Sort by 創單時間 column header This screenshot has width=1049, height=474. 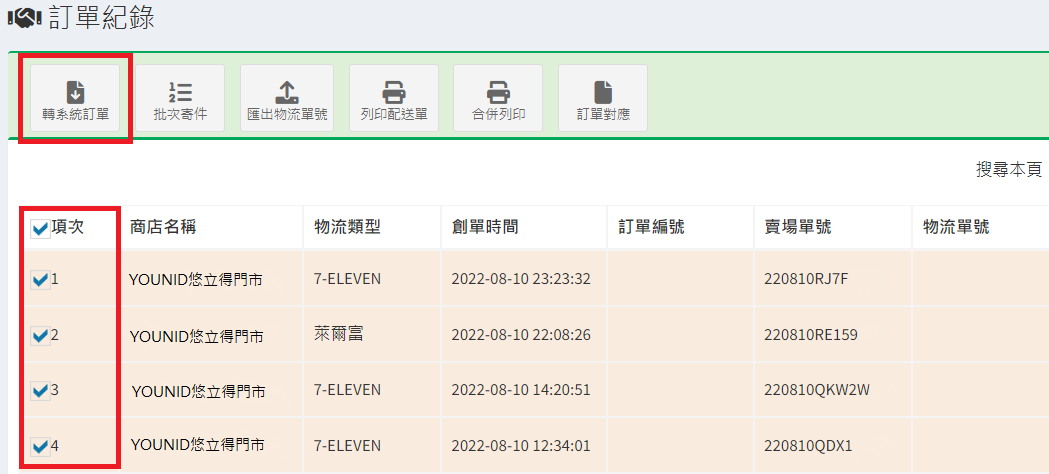click(x=485, y=227)
